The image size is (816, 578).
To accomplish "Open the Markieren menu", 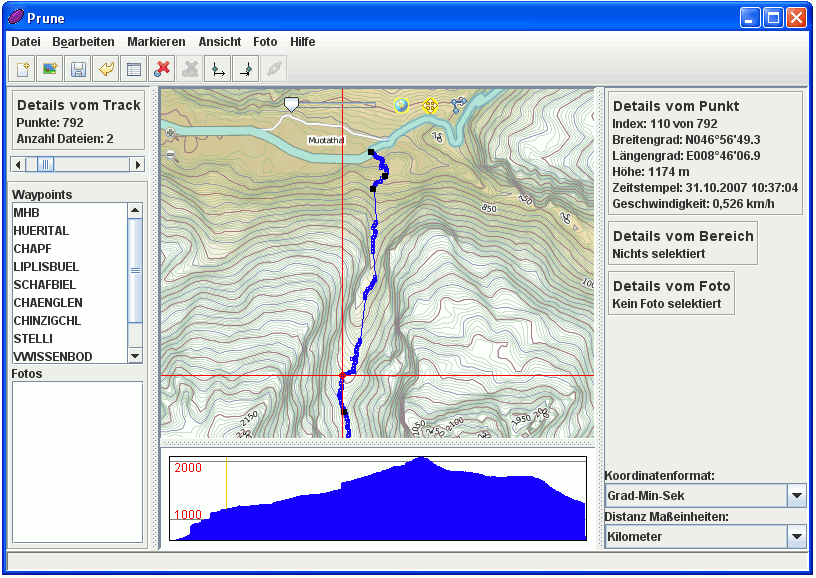I will coord(156,42).
